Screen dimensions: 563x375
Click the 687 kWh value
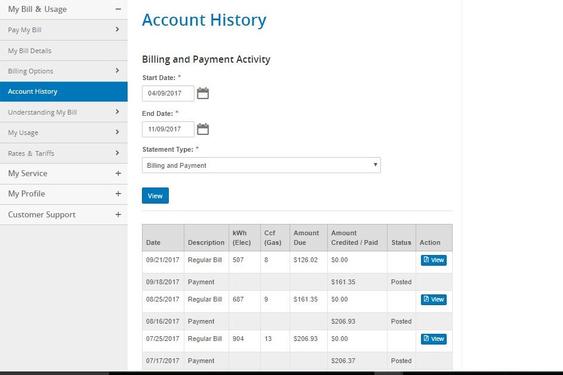(238, 300)
